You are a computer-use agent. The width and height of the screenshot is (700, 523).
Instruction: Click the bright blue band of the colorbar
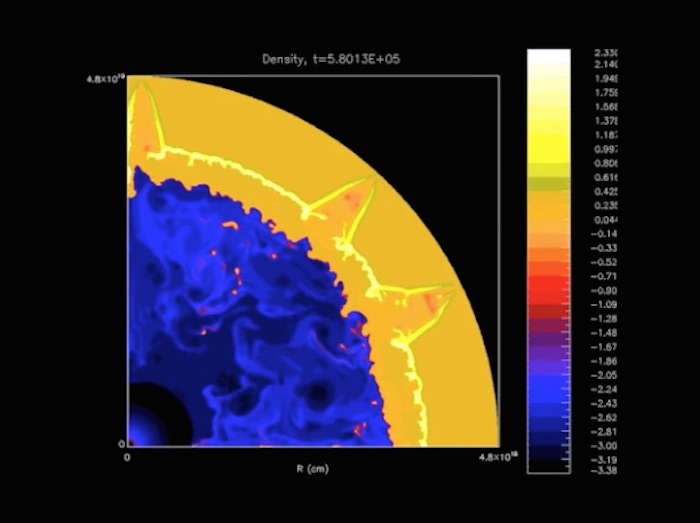548,400
